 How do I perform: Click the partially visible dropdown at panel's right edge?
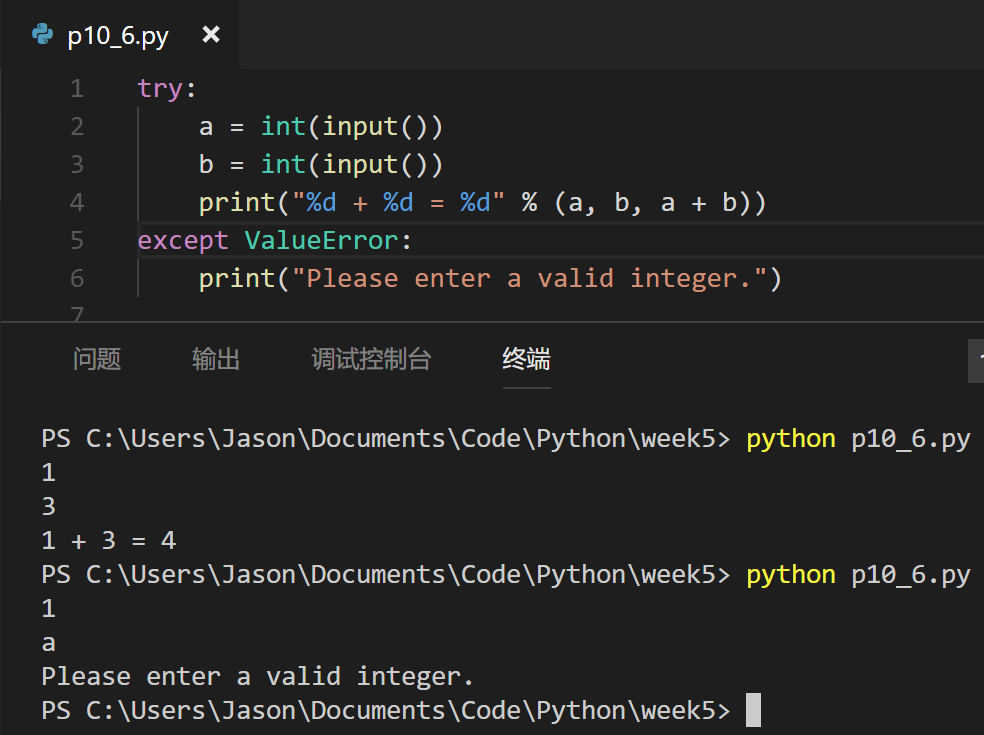(976, 361)
